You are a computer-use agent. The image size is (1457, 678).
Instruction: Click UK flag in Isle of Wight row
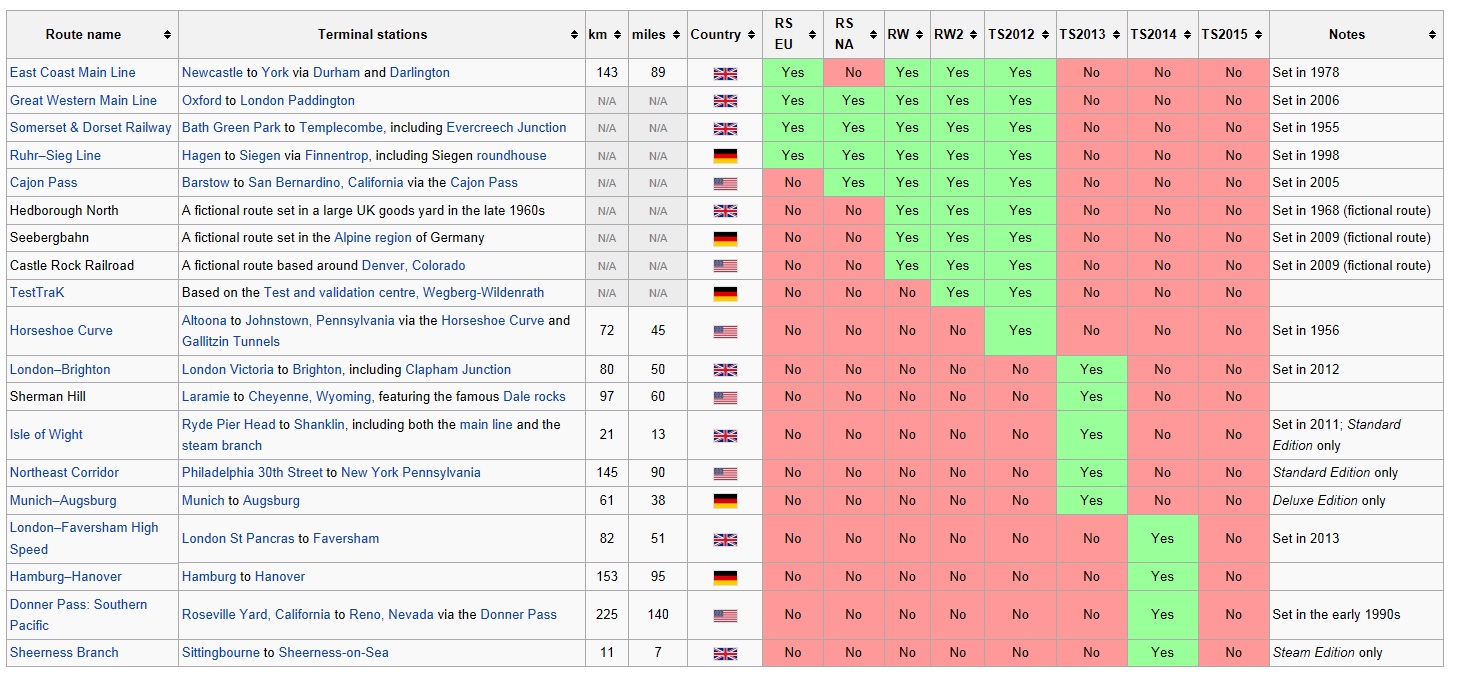(x=725, y=436)
